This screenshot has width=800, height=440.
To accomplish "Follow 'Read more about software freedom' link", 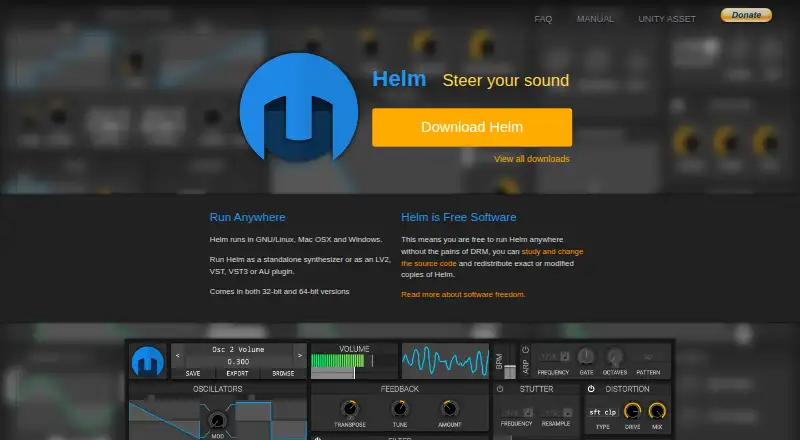I will [463, 295].
